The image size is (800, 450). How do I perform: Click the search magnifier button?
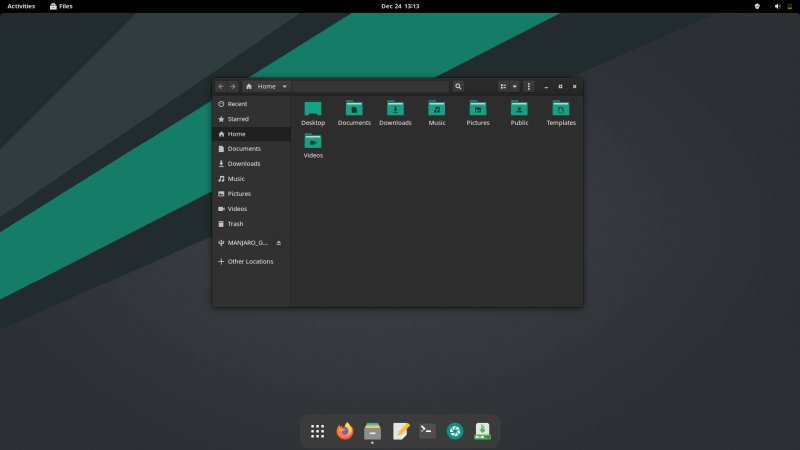pos(458,87)
